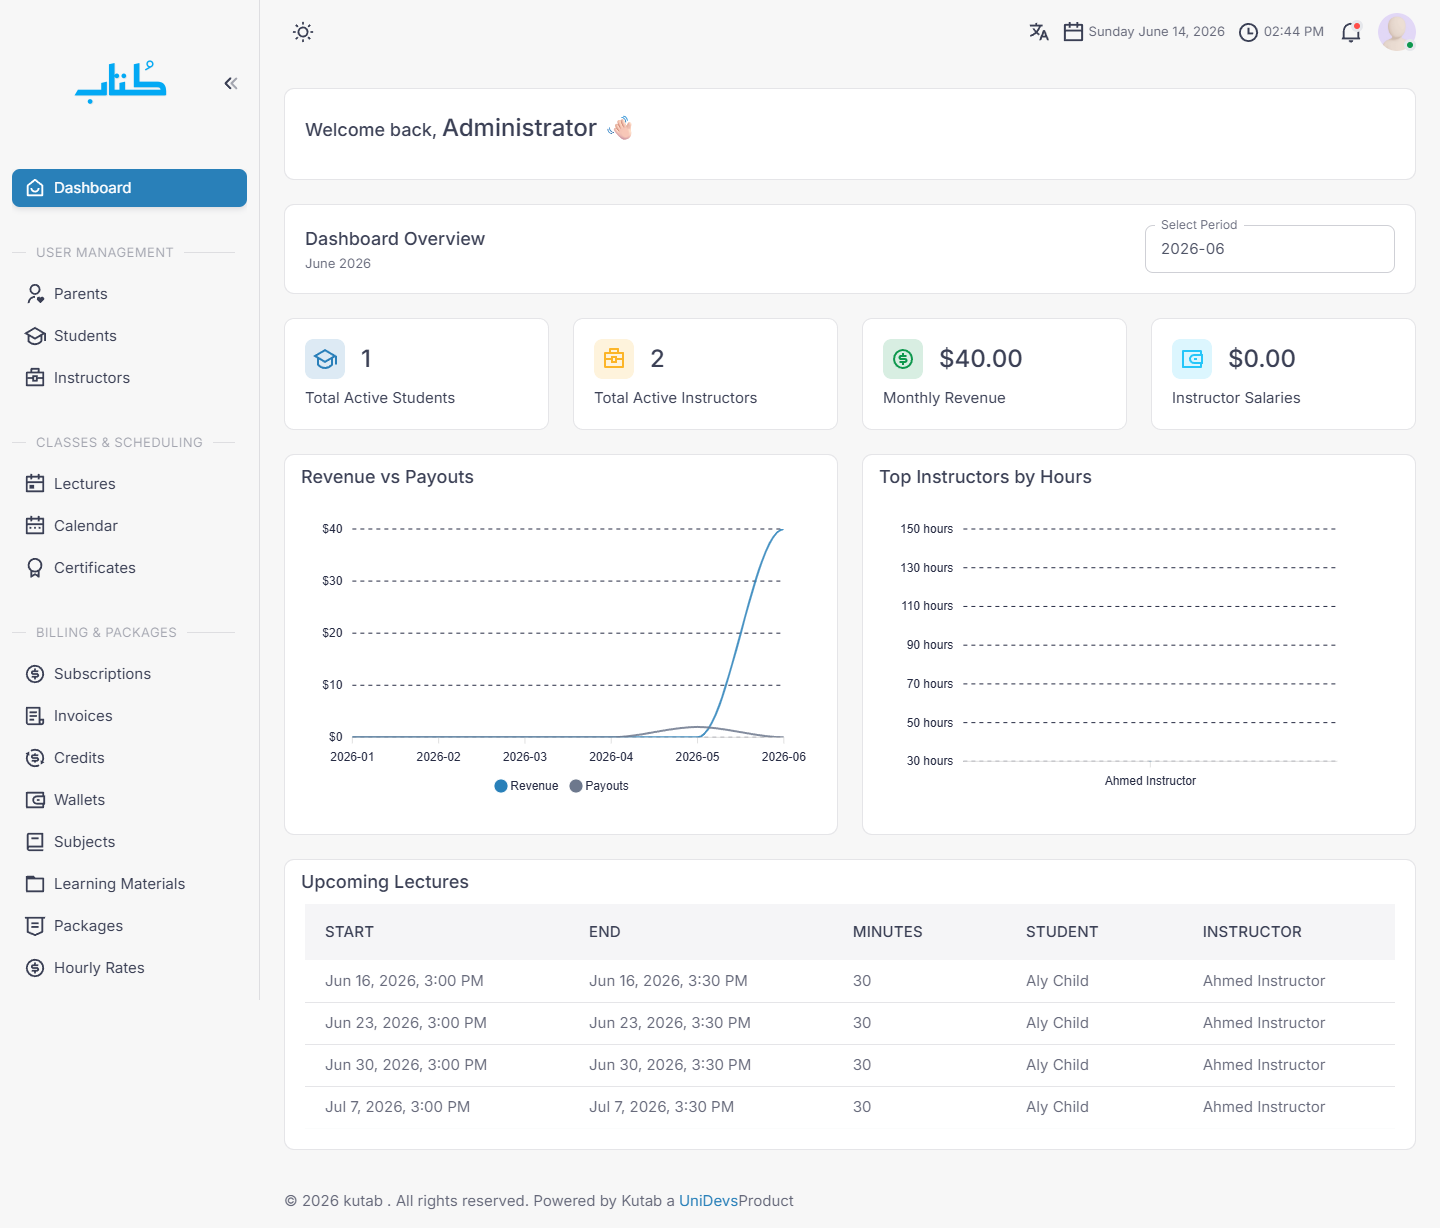The width and height of the screenshot is (1440, 1228).
Task: Click the Subjects book icon
Action: 35,842
